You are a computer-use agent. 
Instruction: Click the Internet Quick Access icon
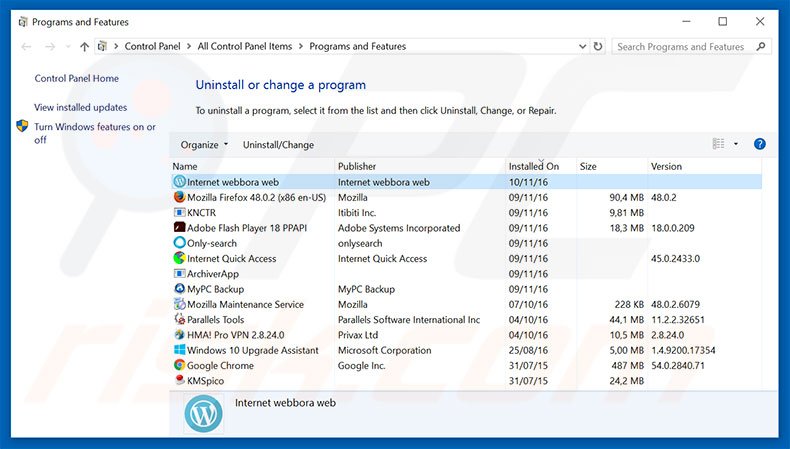(x=179, y=258)
